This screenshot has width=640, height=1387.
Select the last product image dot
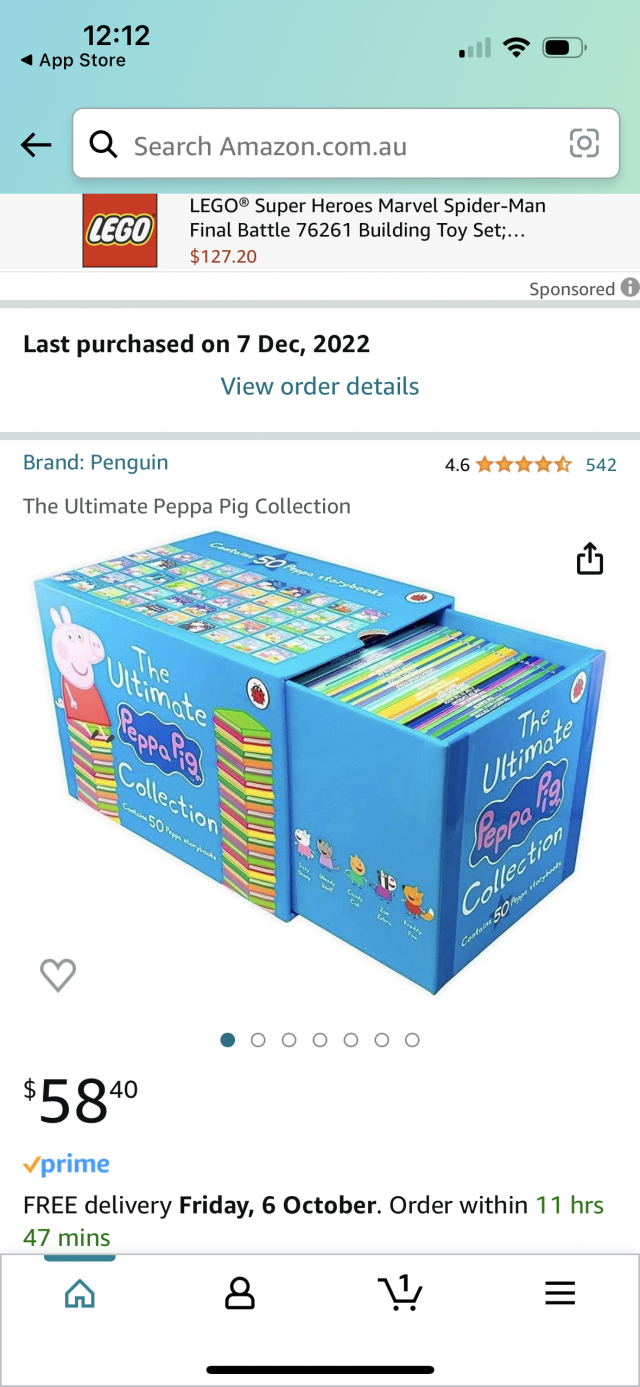pyautogui.click(x=412, y=1040)
